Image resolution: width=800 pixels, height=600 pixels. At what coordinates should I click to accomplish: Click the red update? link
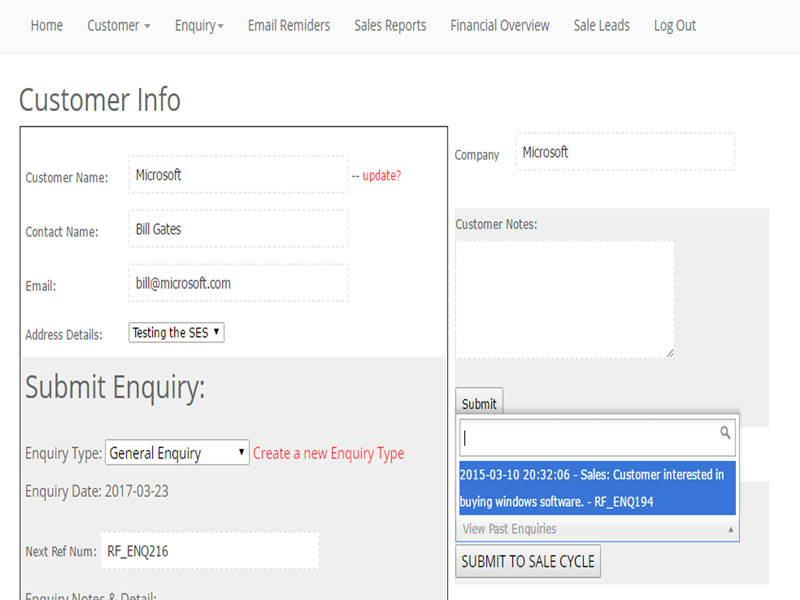point(382,175)
